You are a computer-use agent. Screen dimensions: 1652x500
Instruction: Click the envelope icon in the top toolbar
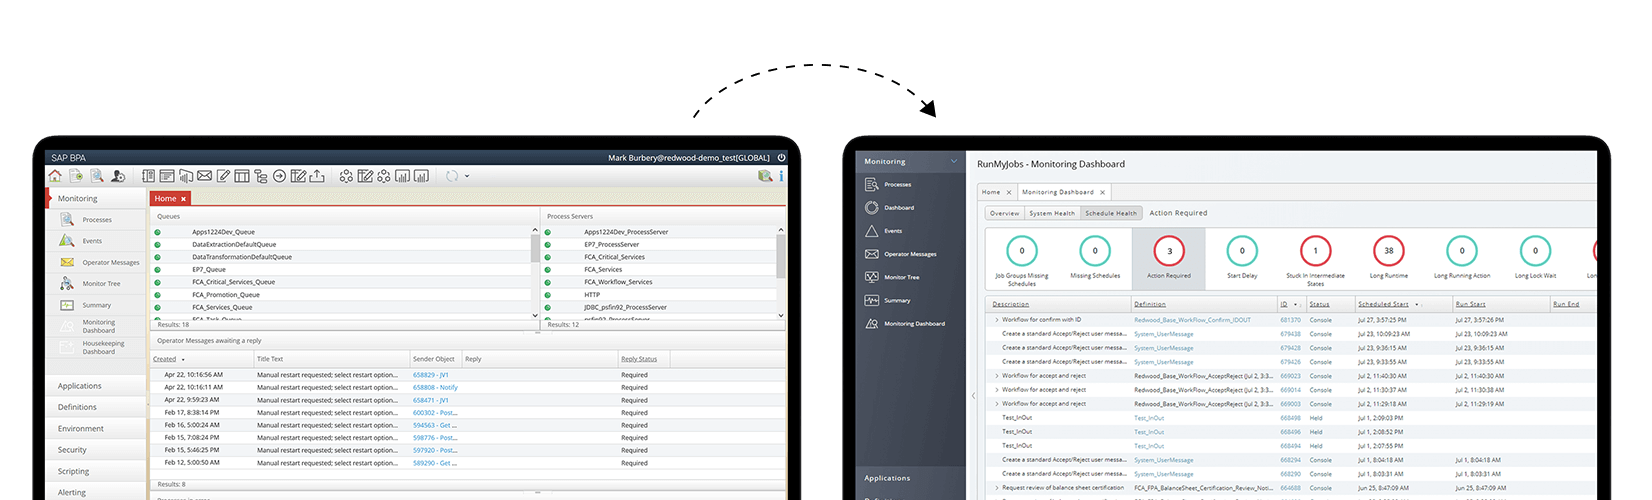tap(204, 176)
